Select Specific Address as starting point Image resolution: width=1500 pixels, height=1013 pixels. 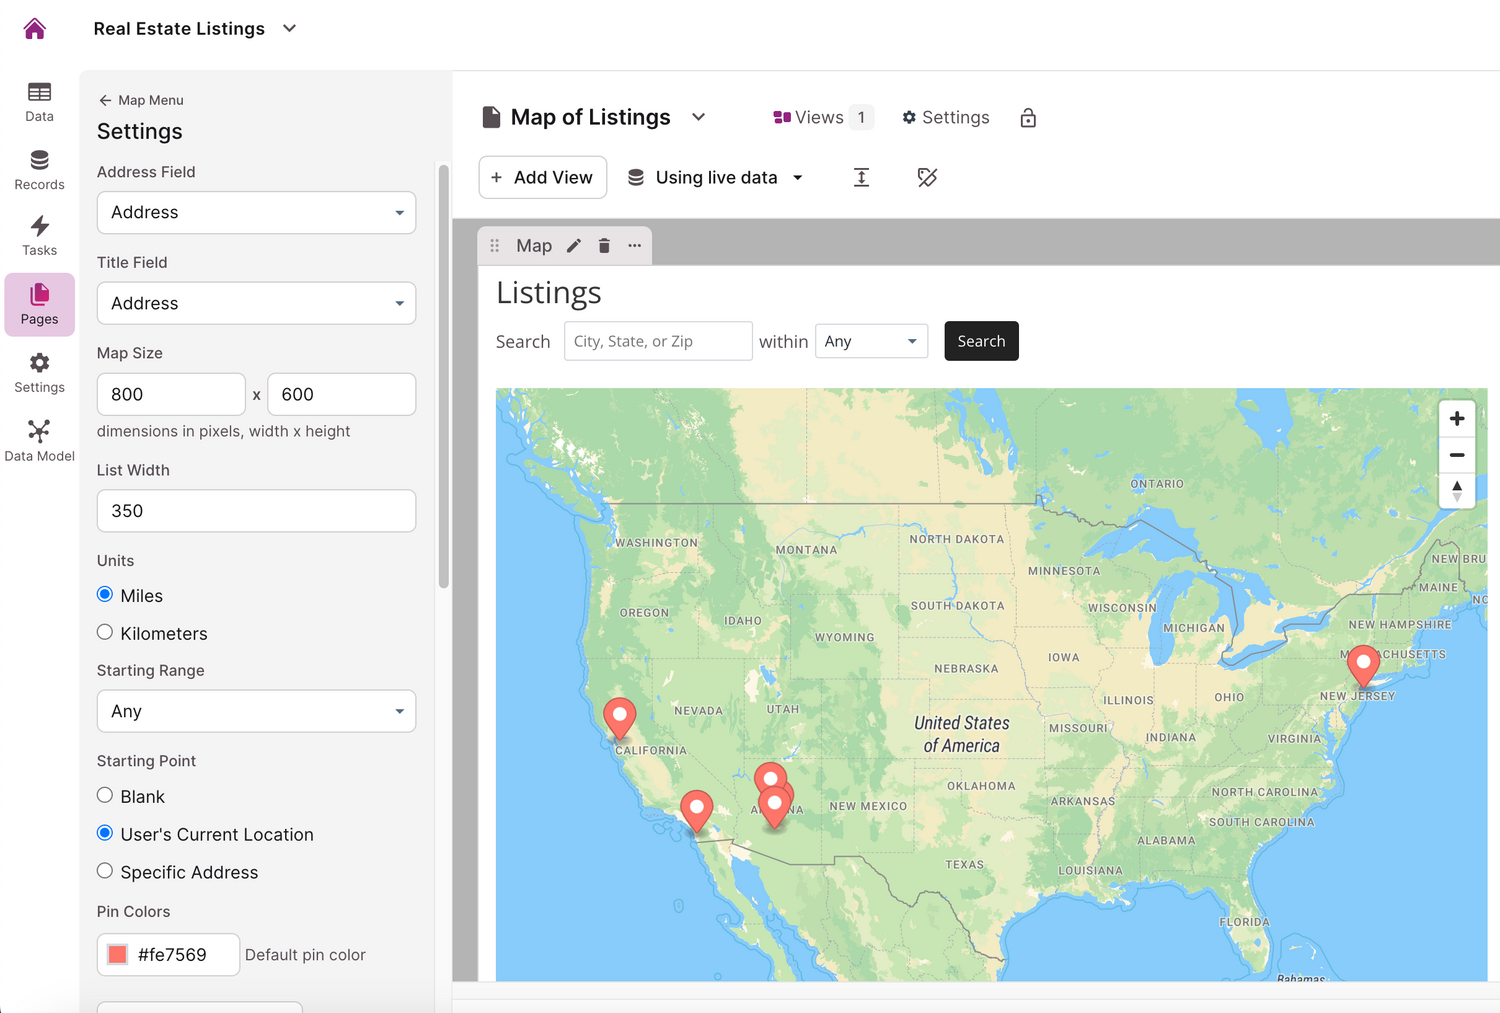click(105, 870)
